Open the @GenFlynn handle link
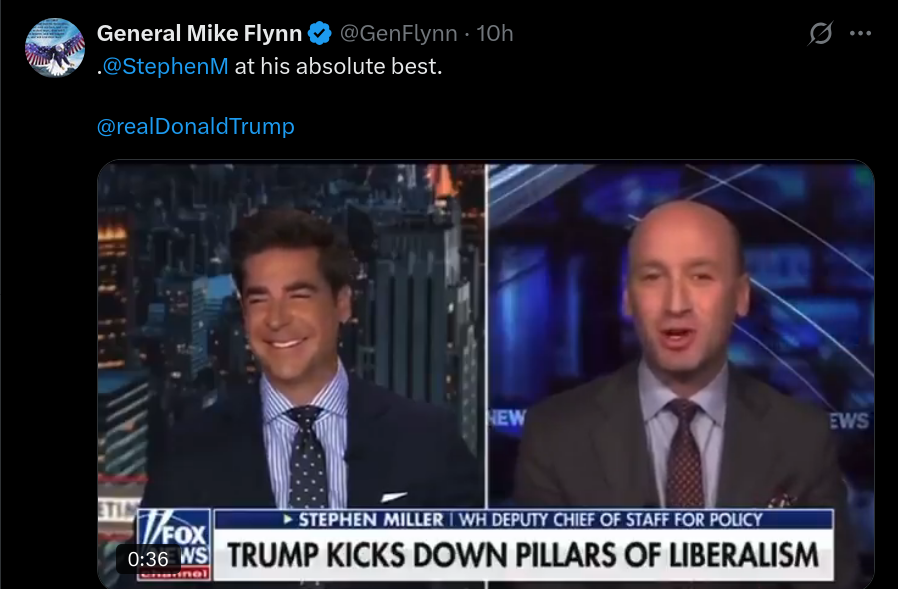The height and width of the screenshot is (589, 898). click(399, 33)
